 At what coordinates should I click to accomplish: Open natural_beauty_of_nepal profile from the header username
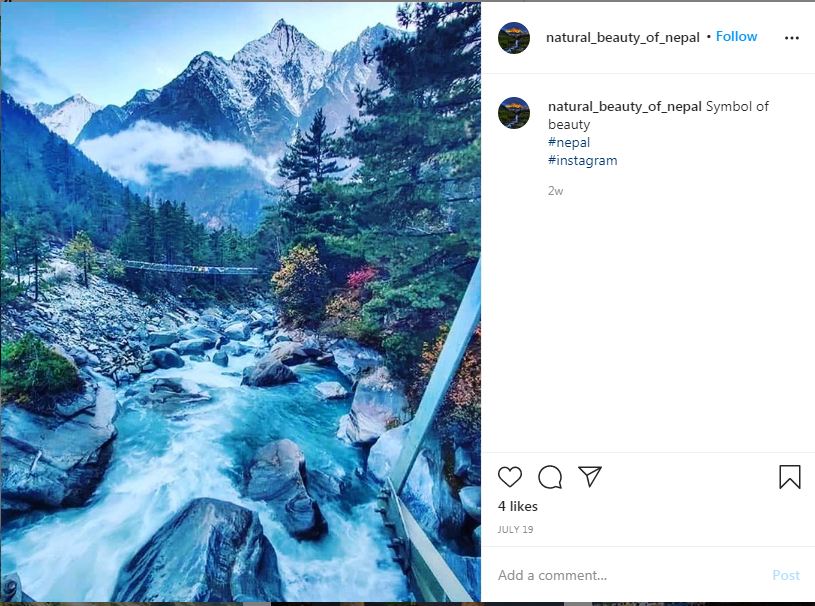622,38
